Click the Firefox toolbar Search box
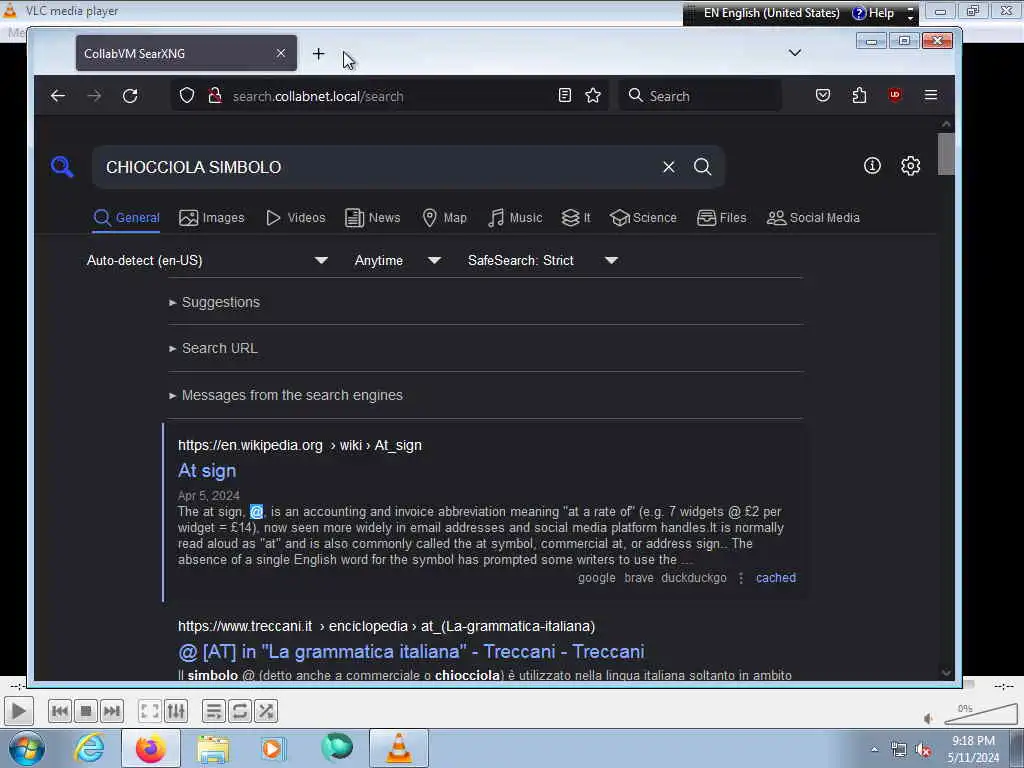Screen dimensions: 1024x768 pos(700,96)
